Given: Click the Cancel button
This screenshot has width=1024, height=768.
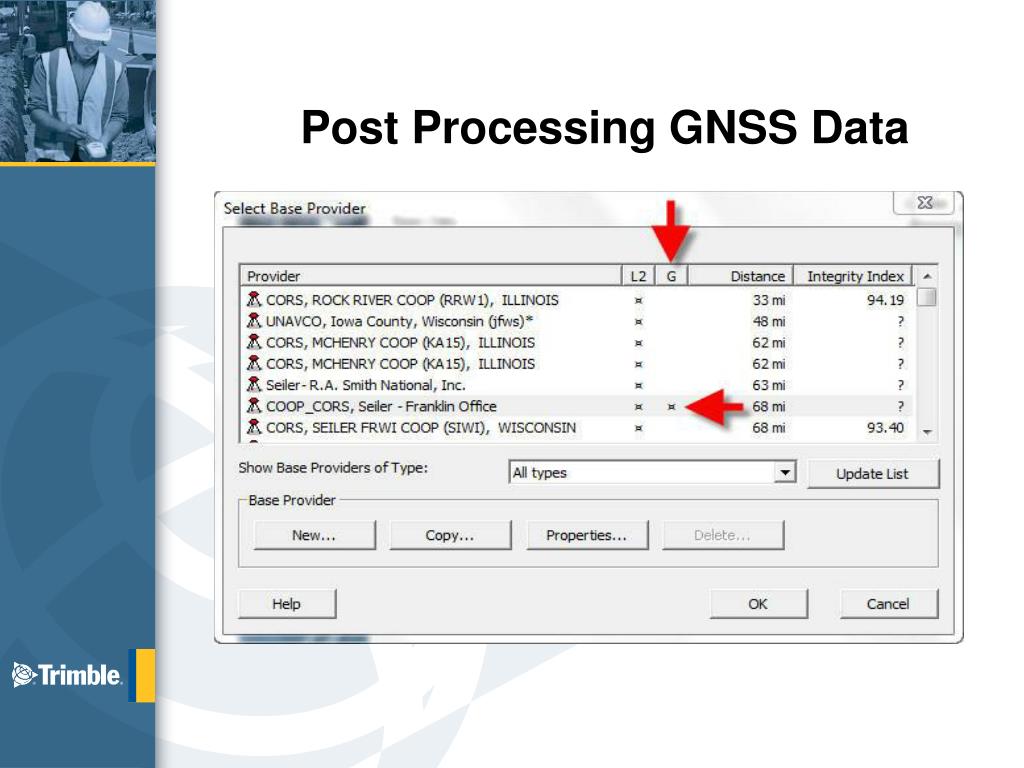Looking at the screenshot, I should click(888, 603).
